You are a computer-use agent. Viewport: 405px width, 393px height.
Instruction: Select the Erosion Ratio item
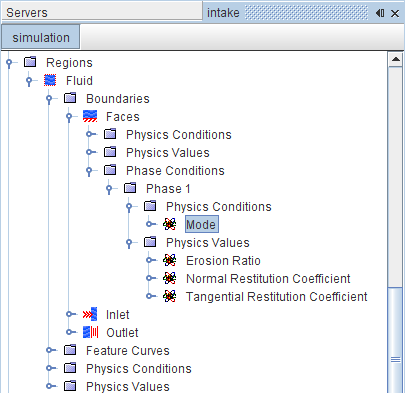point(223,261)
